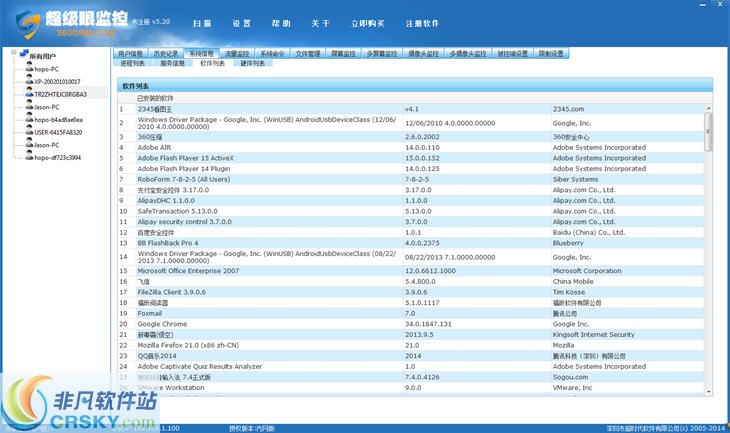Open the 软件列表 sub-tab

click(212, 63)
